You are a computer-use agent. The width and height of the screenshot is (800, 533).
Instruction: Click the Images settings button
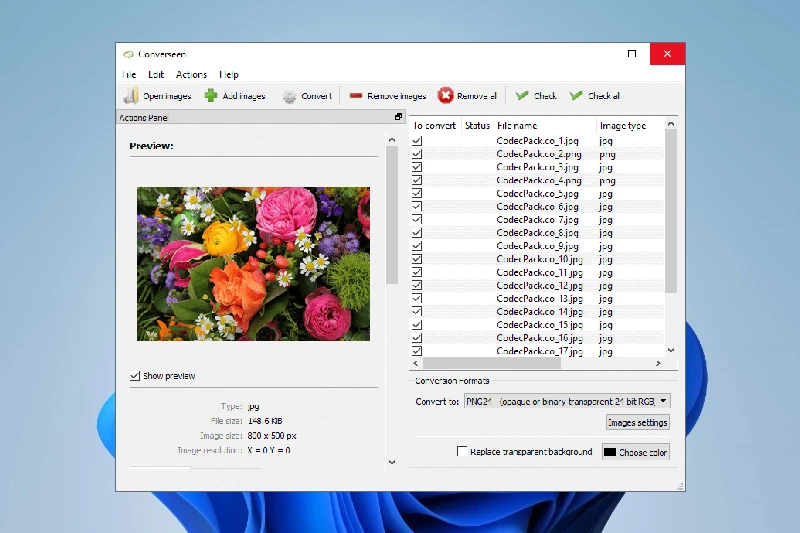[637, 423]
